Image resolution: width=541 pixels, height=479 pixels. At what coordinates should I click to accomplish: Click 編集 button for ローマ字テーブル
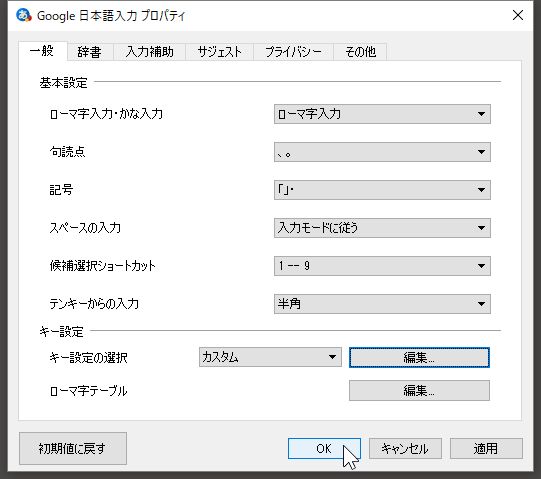point(419,391)
